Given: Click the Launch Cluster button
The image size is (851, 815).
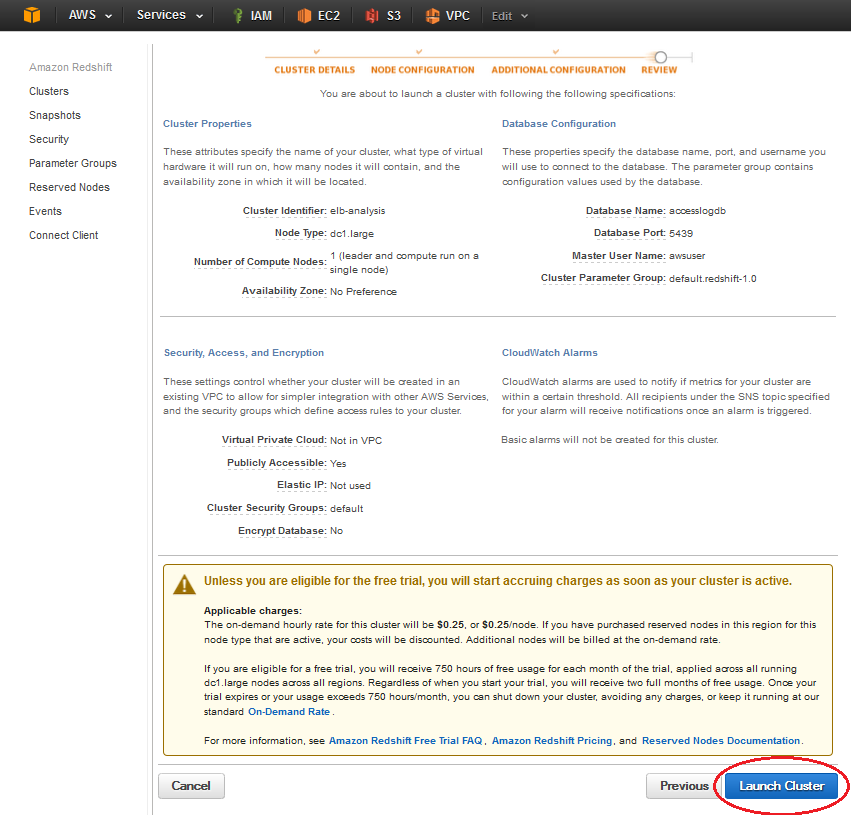Looking at the screenshot, I should pyautogui.click(x=782, y=786).
